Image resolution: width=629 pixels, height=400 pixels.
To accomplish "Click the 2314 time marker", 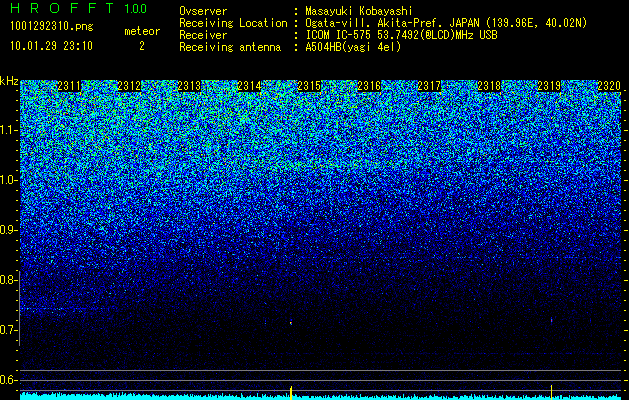I will 249,86.
